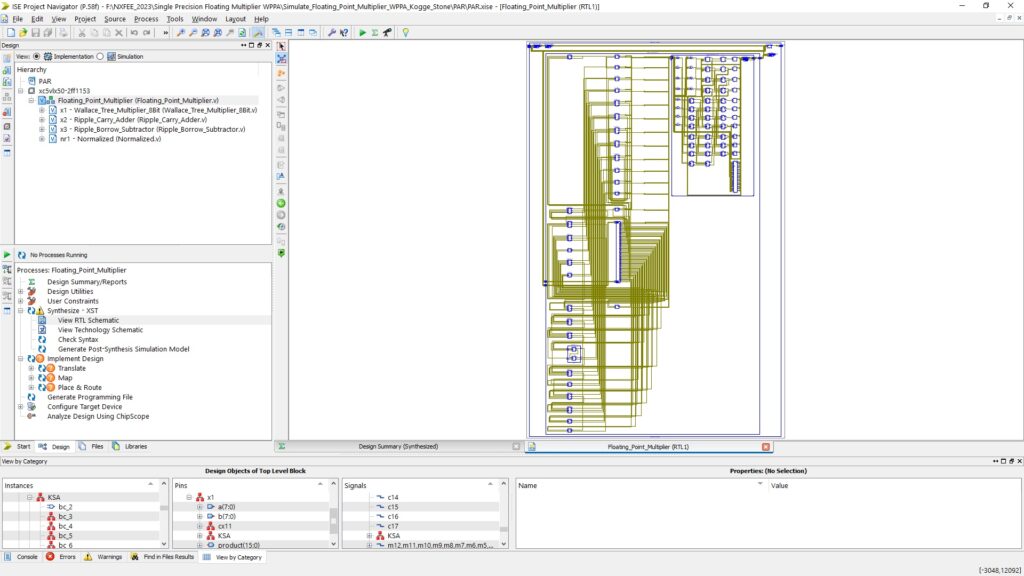Image resolution: width=1024 pixels, height=576 pixels.
Task: Expand the Translate process node
Action: pyautogui.click(x=30, y=368)
